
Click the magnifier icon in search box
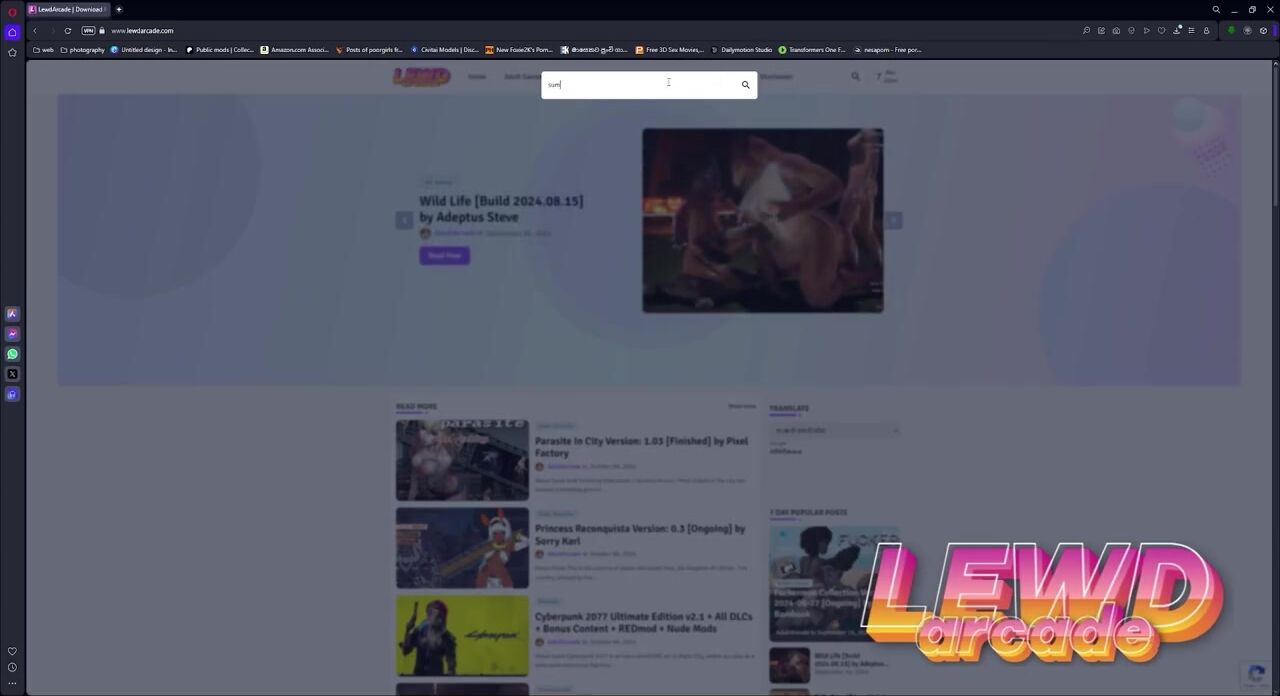(x=745, y=85)
